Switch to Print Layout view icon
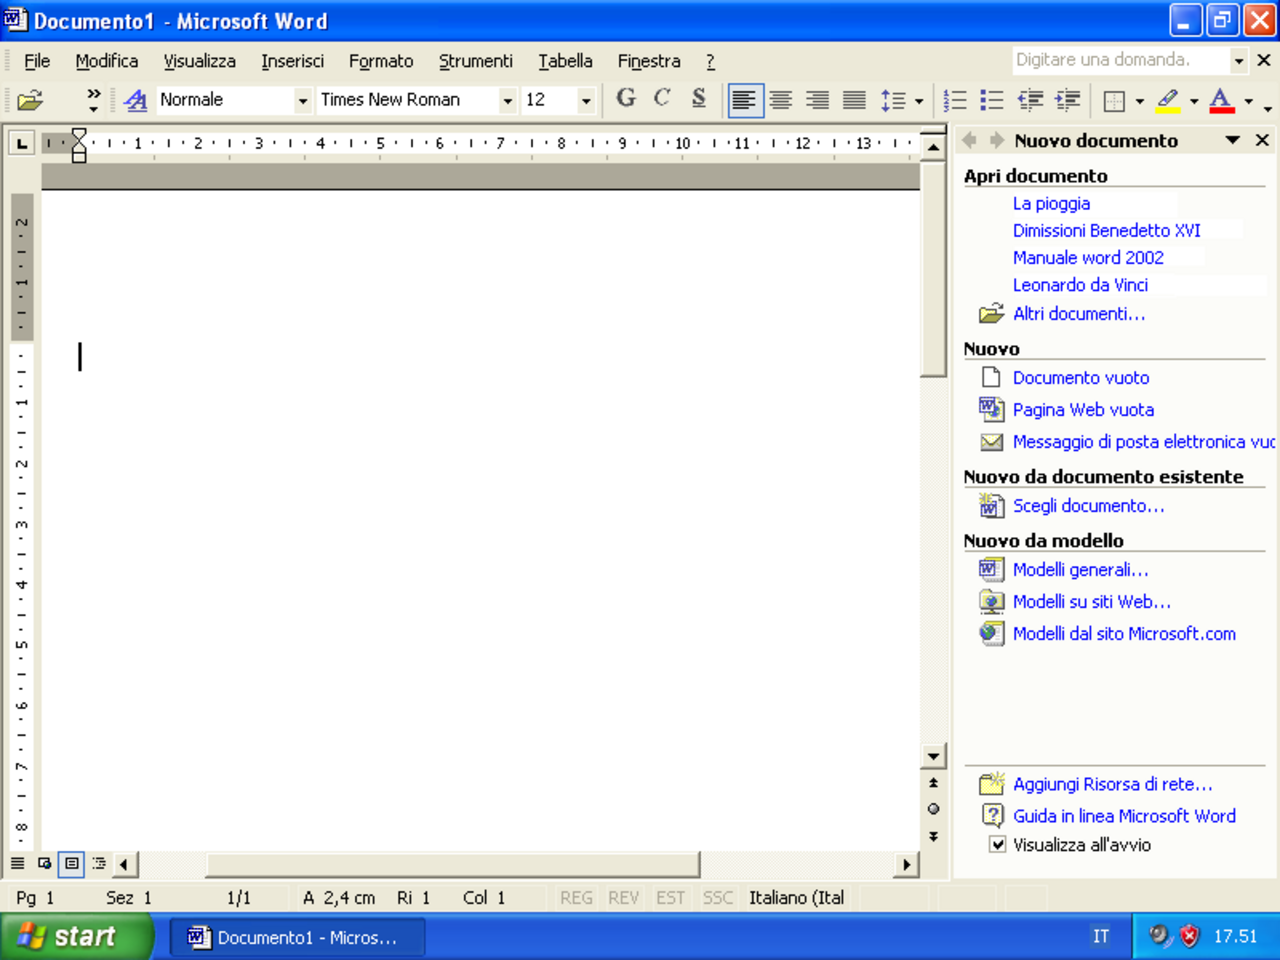Viewport: 1280px width, 960px height. pos(72,863)
